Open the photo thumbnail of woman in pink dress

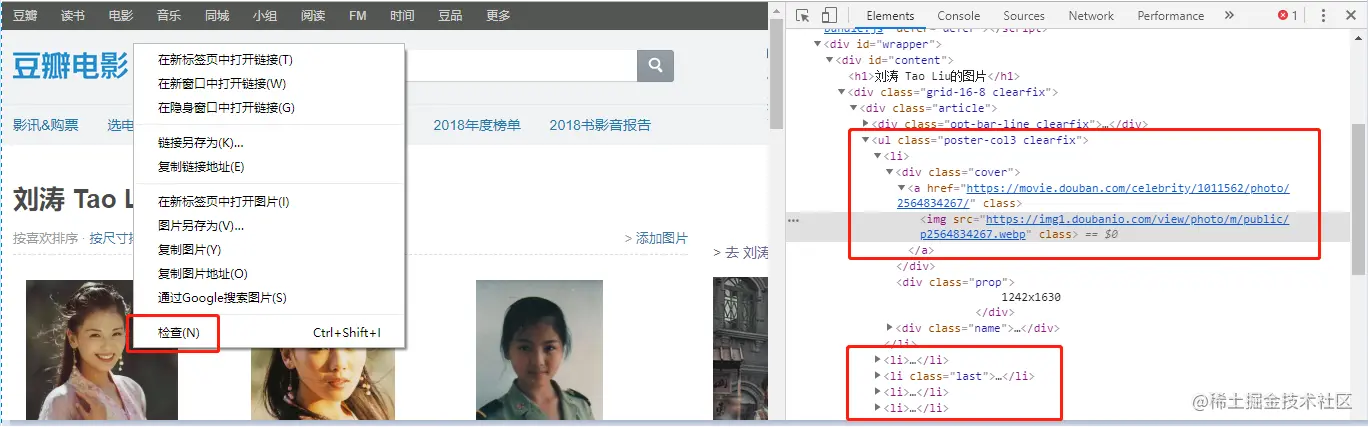pos(101,348)
